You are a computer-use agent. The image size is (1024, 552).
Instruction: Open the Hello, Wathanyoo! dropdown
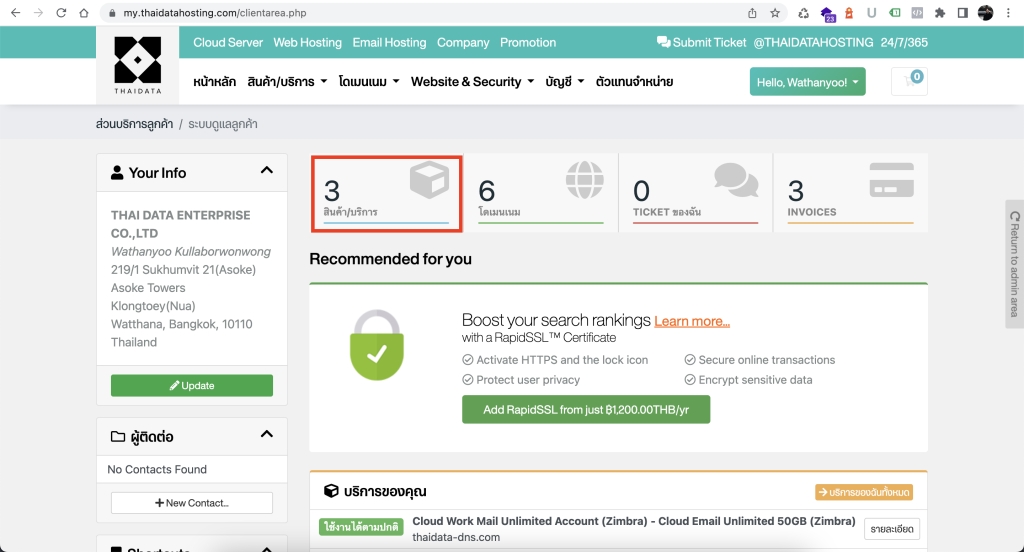click(x=807, y=82)
